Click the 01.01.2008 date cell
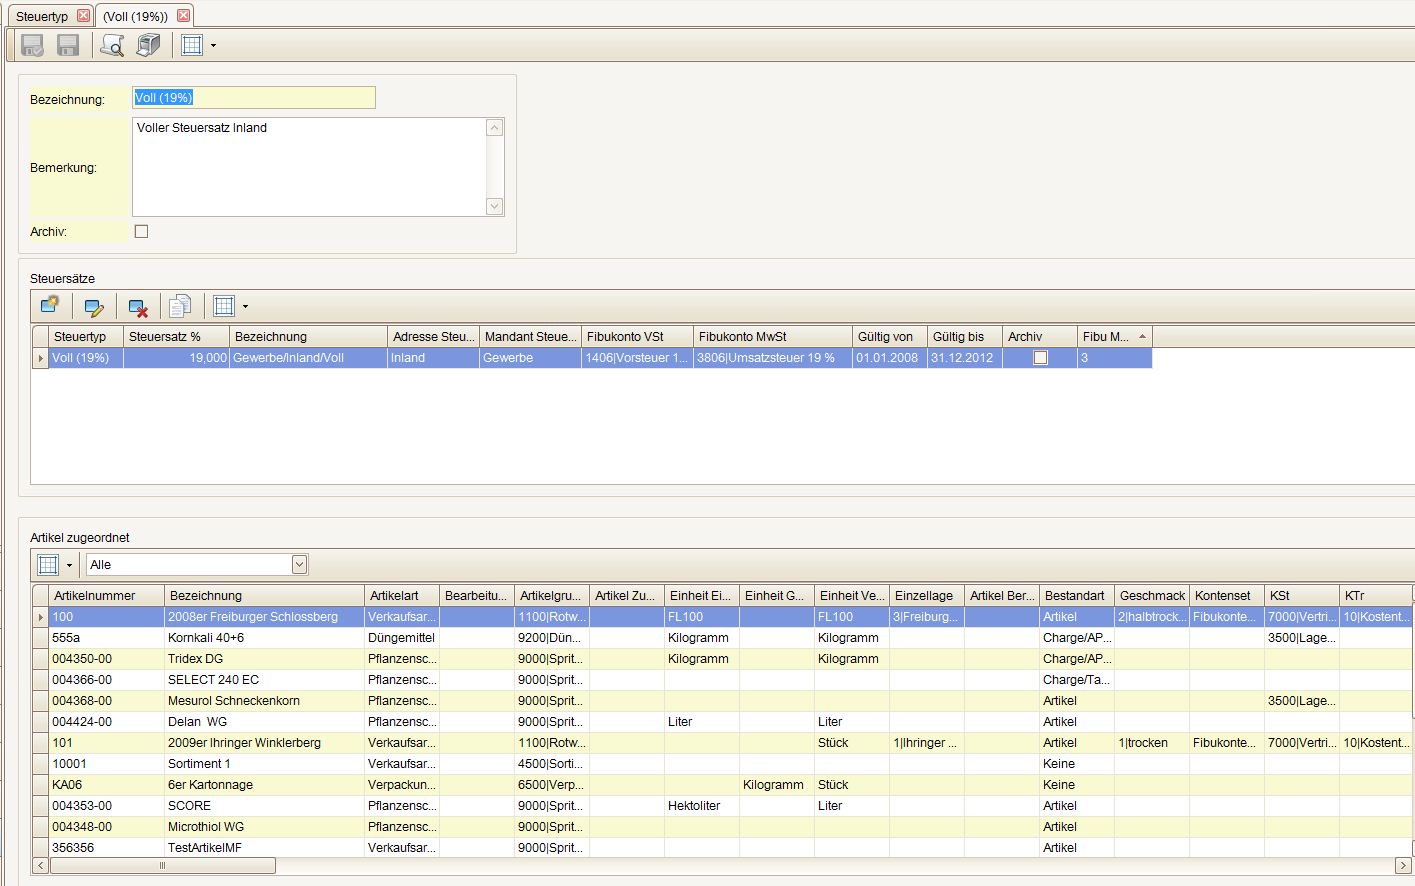This screenshot has width=1415, height=886. pyautogui.click(x=889, y=358)
